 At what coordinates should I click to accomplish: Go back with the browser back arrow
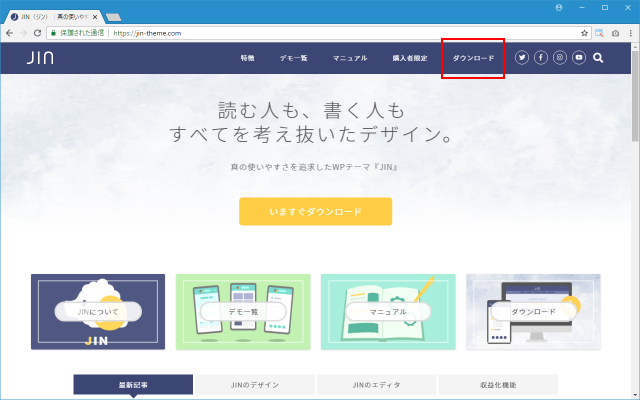coord(10,33)
